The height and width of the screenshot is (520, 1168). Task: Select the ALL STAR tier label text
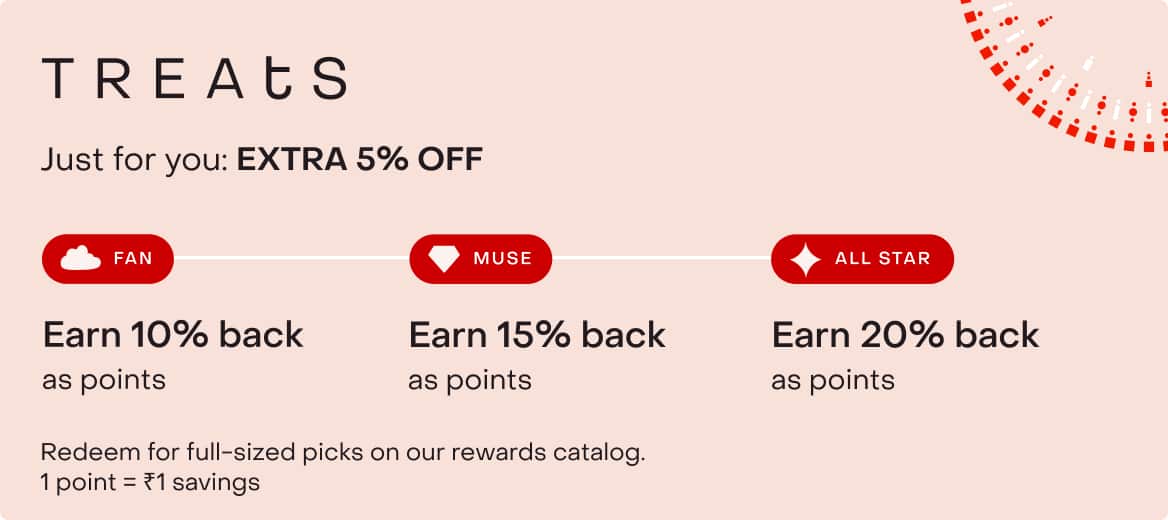[883, 259]
